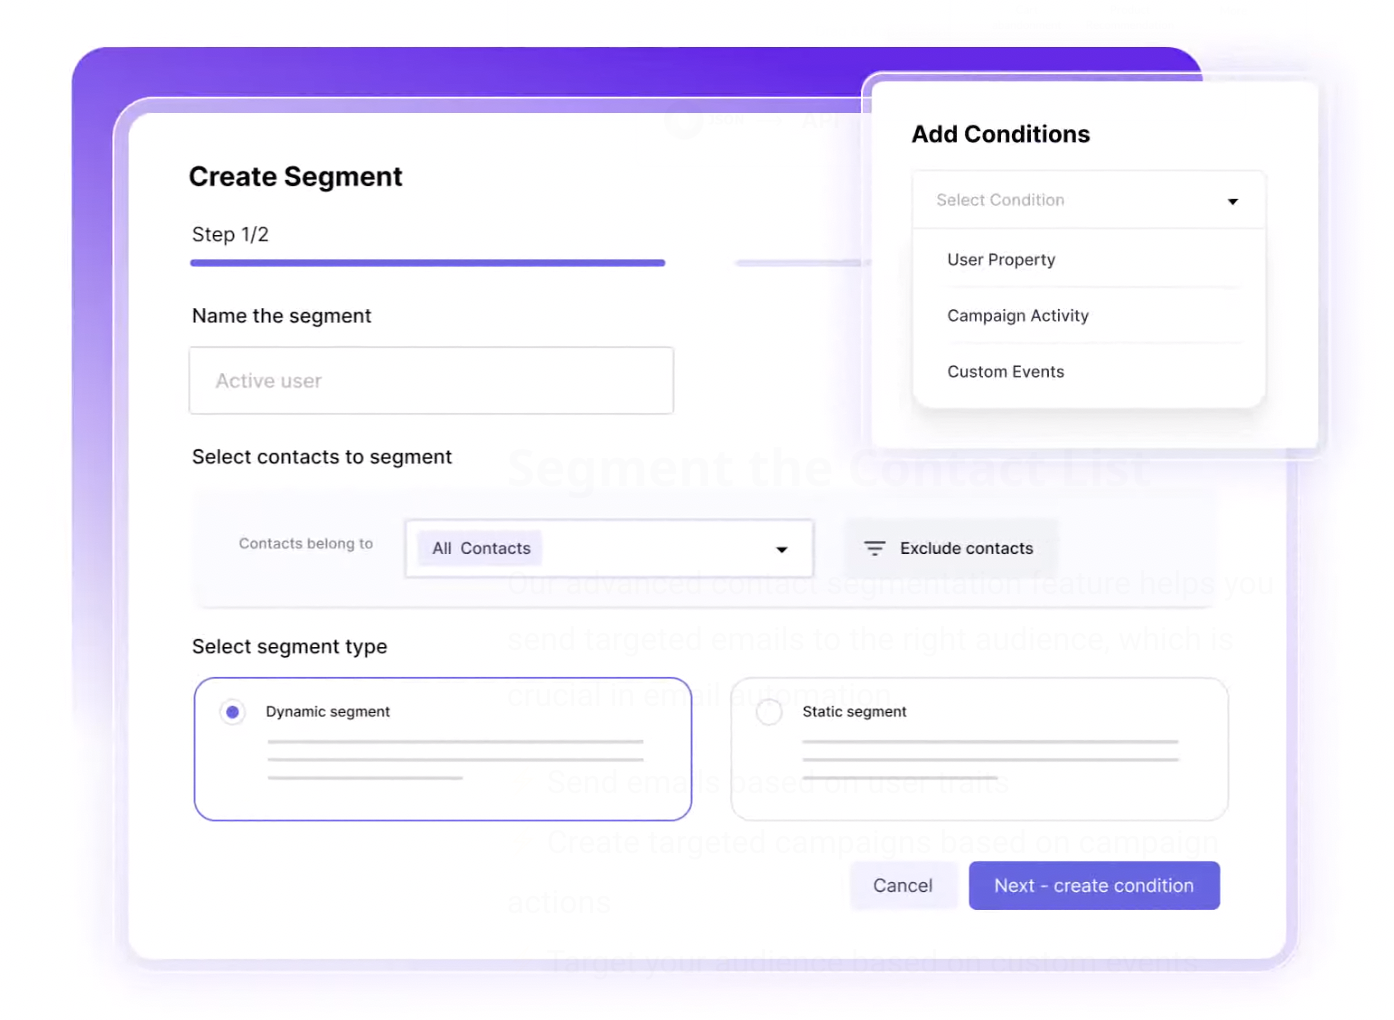Click the second step of the progress indicator
1394x1020 pixels.
pyautogui.click(x=800, y=262)
